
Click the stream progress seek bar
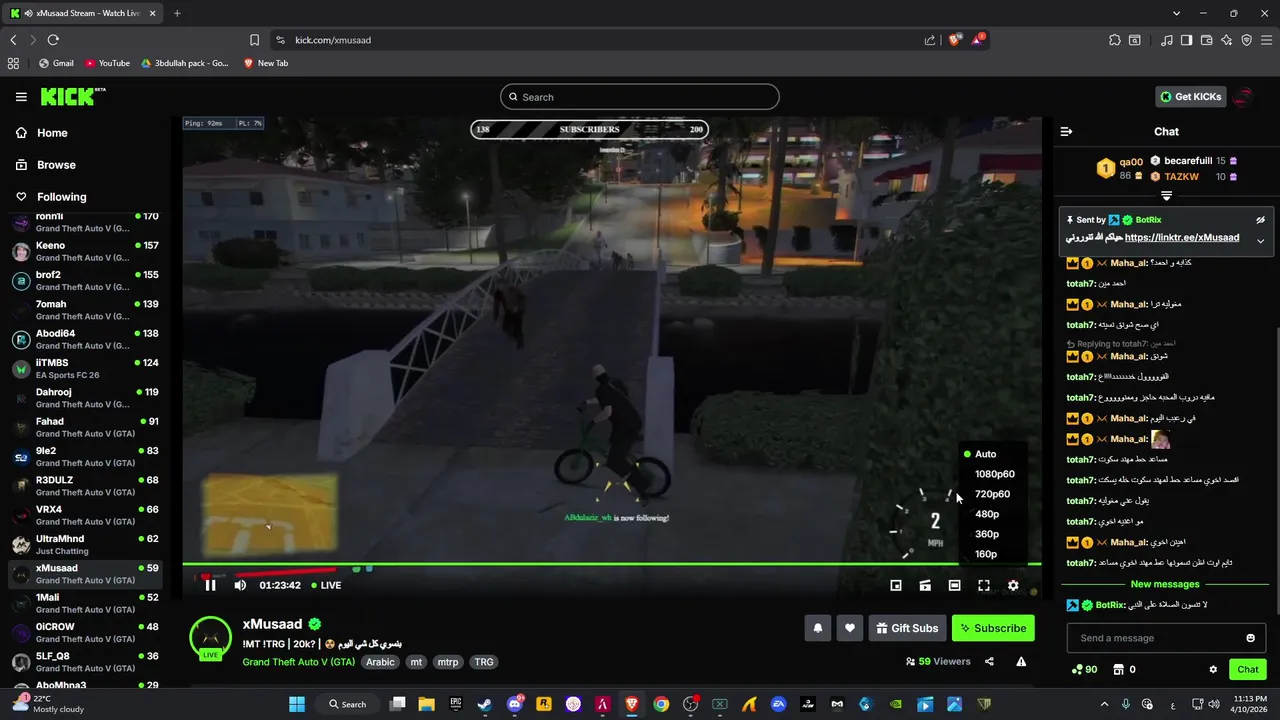tap(611, 564)
